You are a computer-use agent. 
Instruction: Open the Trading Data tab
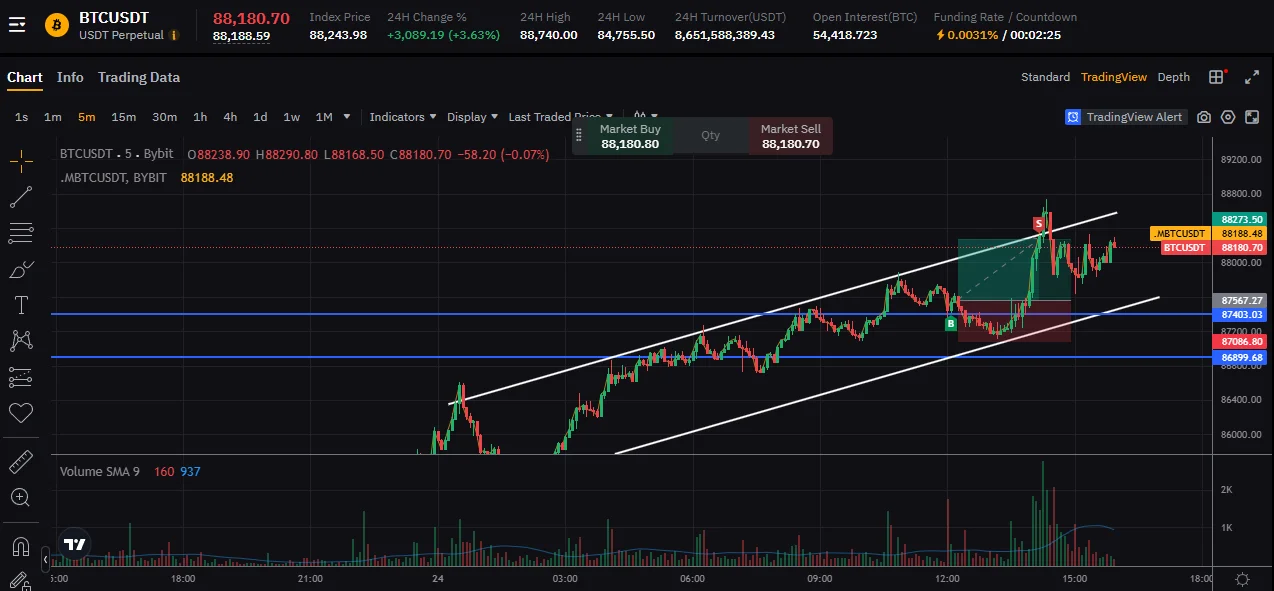tap(139, 77)
